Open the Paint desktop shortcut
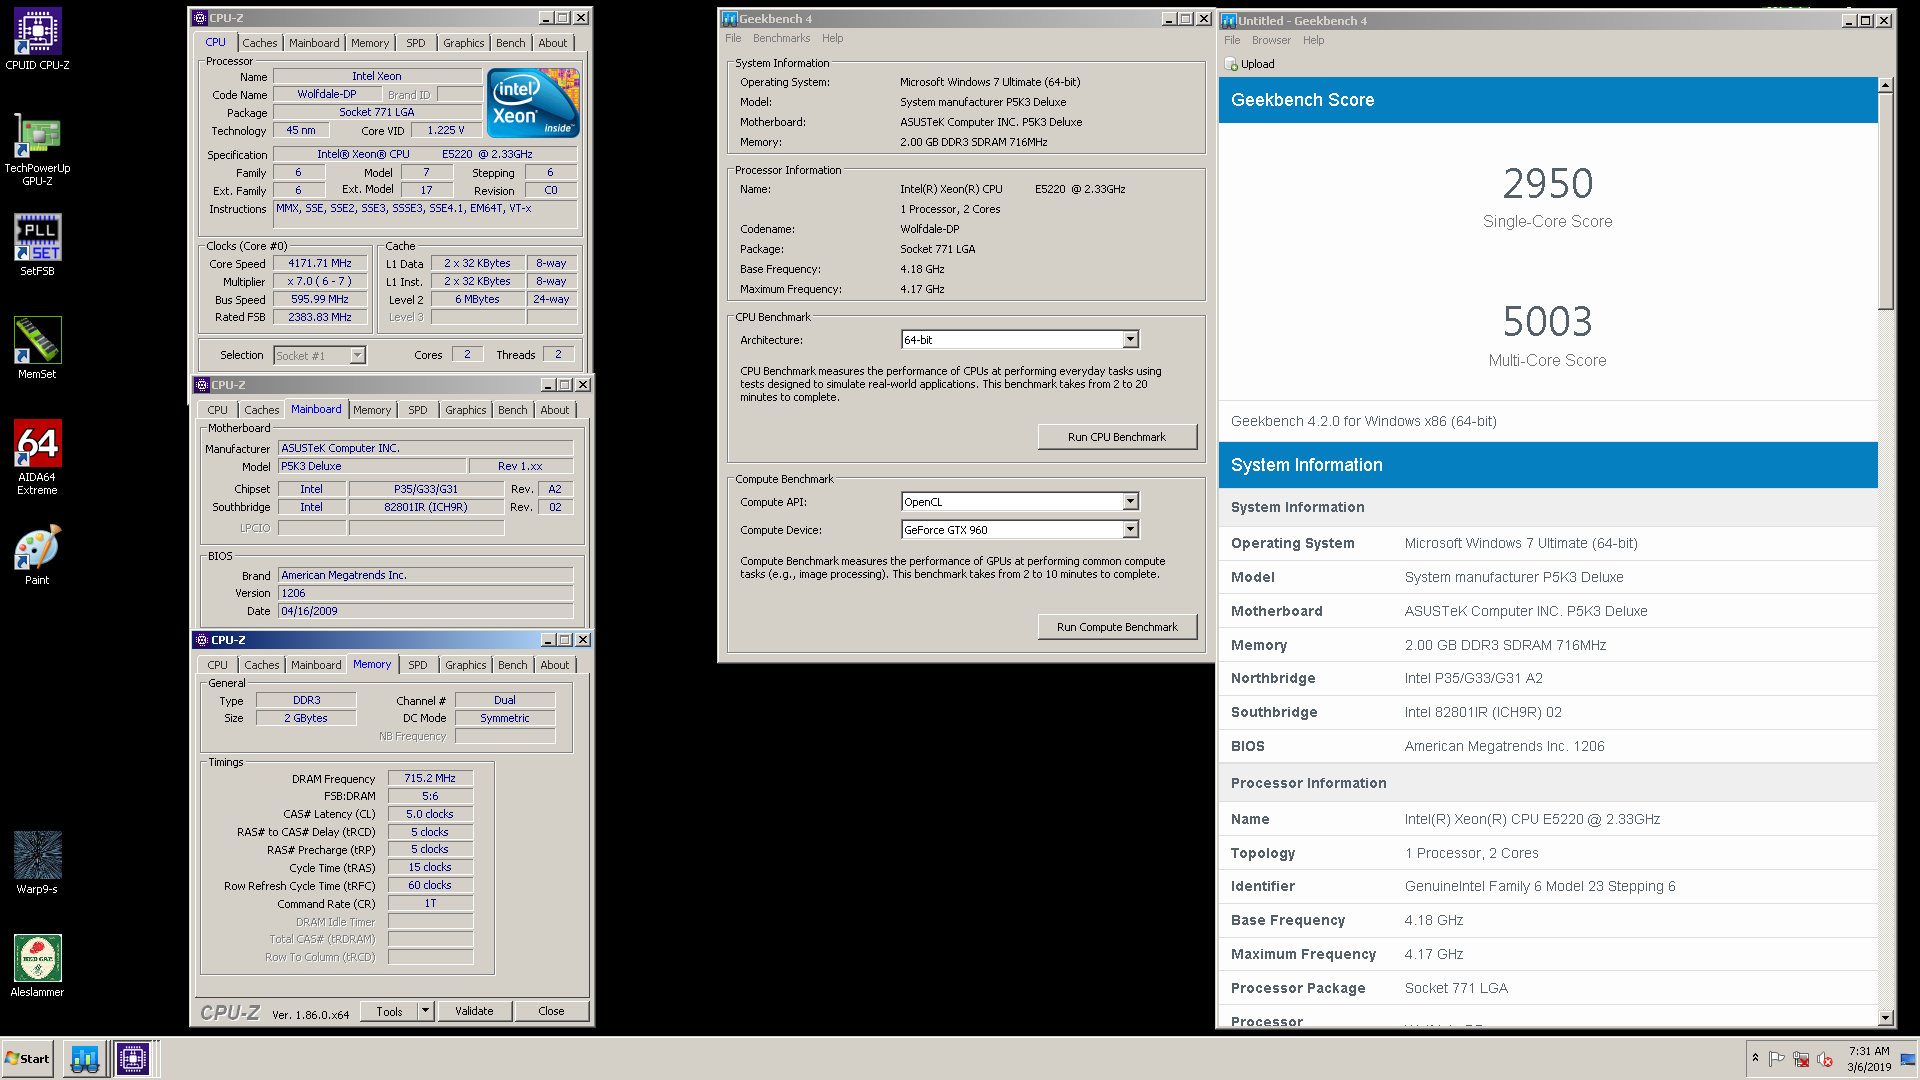The height and width of the screenshot is (1080, 1920). (x=37, y=555)
